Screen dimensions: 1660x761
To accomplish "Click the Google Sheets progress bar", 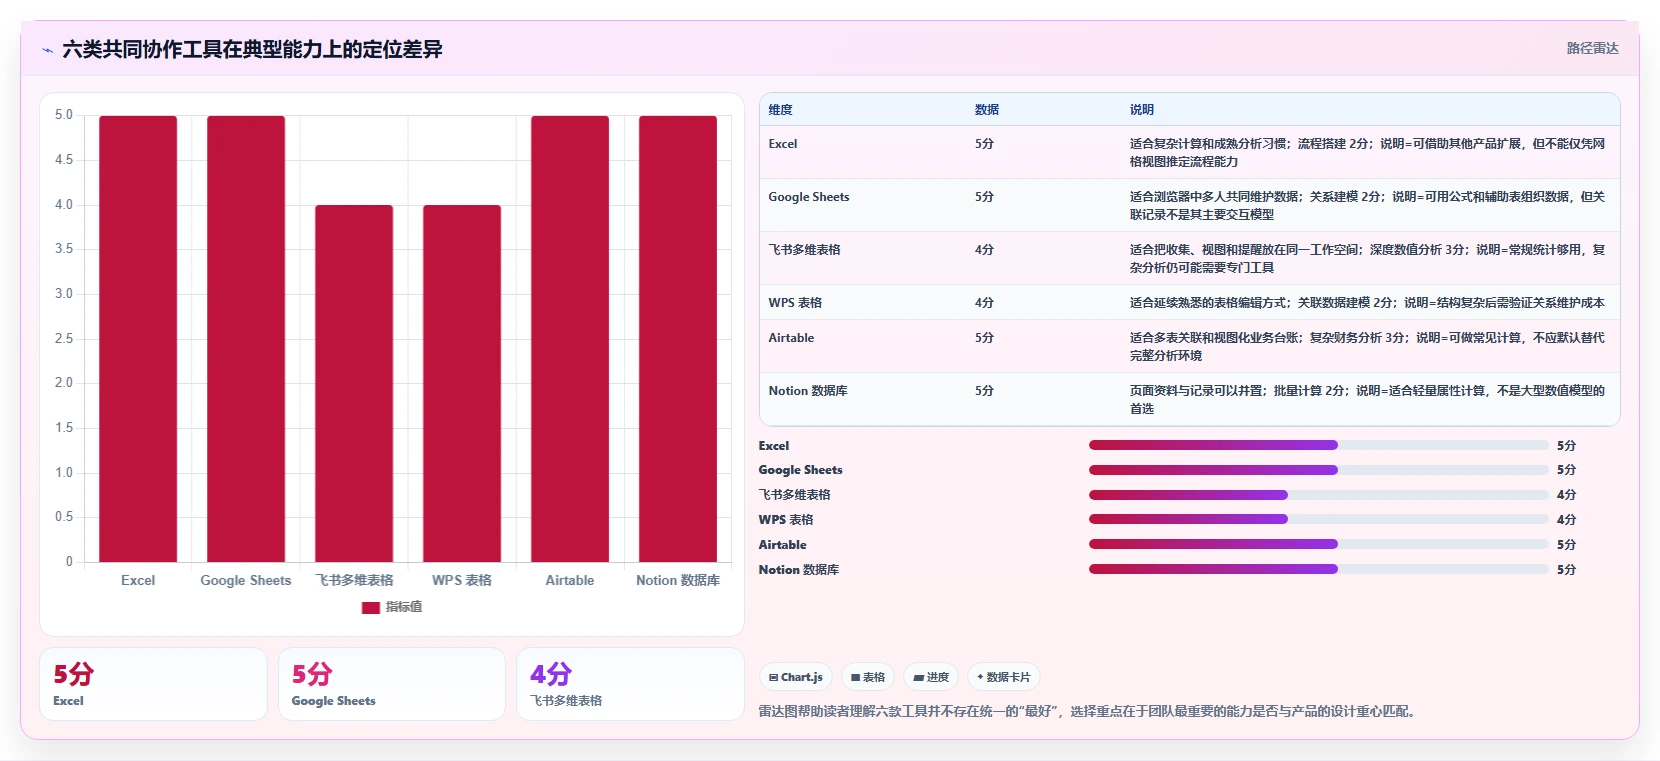I will pos(1318,470).
